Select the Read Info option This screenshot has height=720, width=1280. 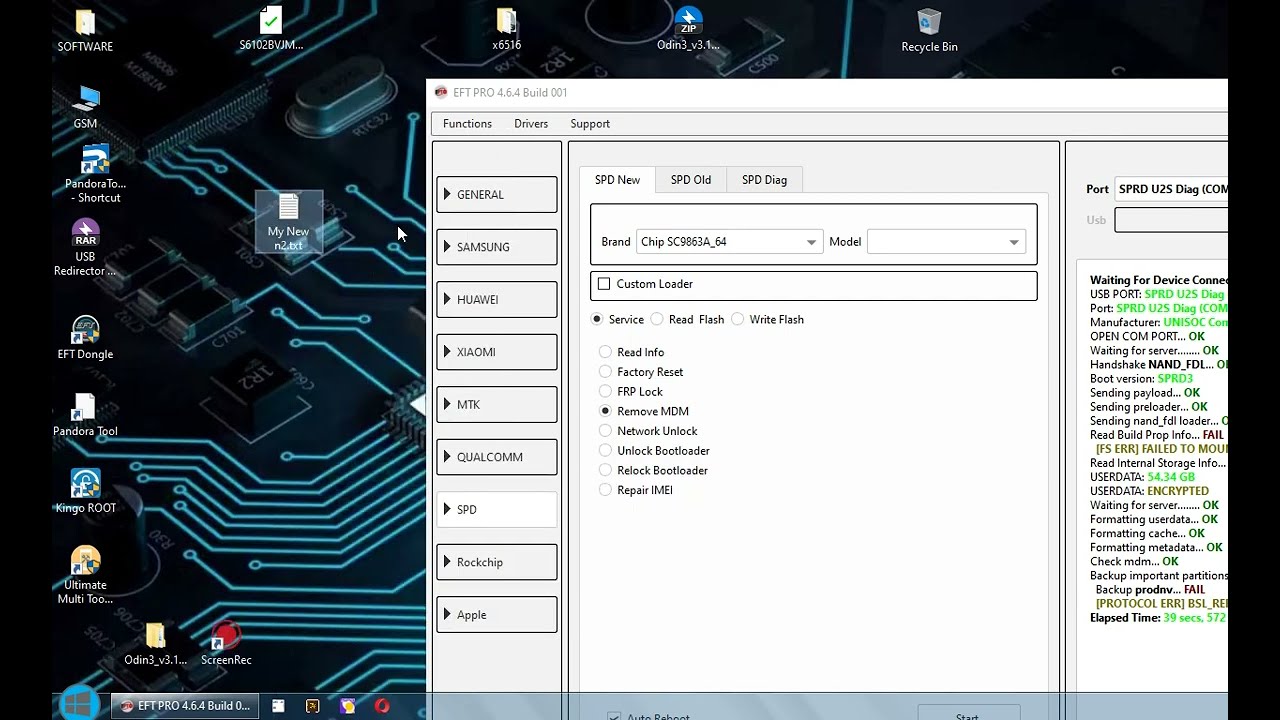[x=605, y=352]
